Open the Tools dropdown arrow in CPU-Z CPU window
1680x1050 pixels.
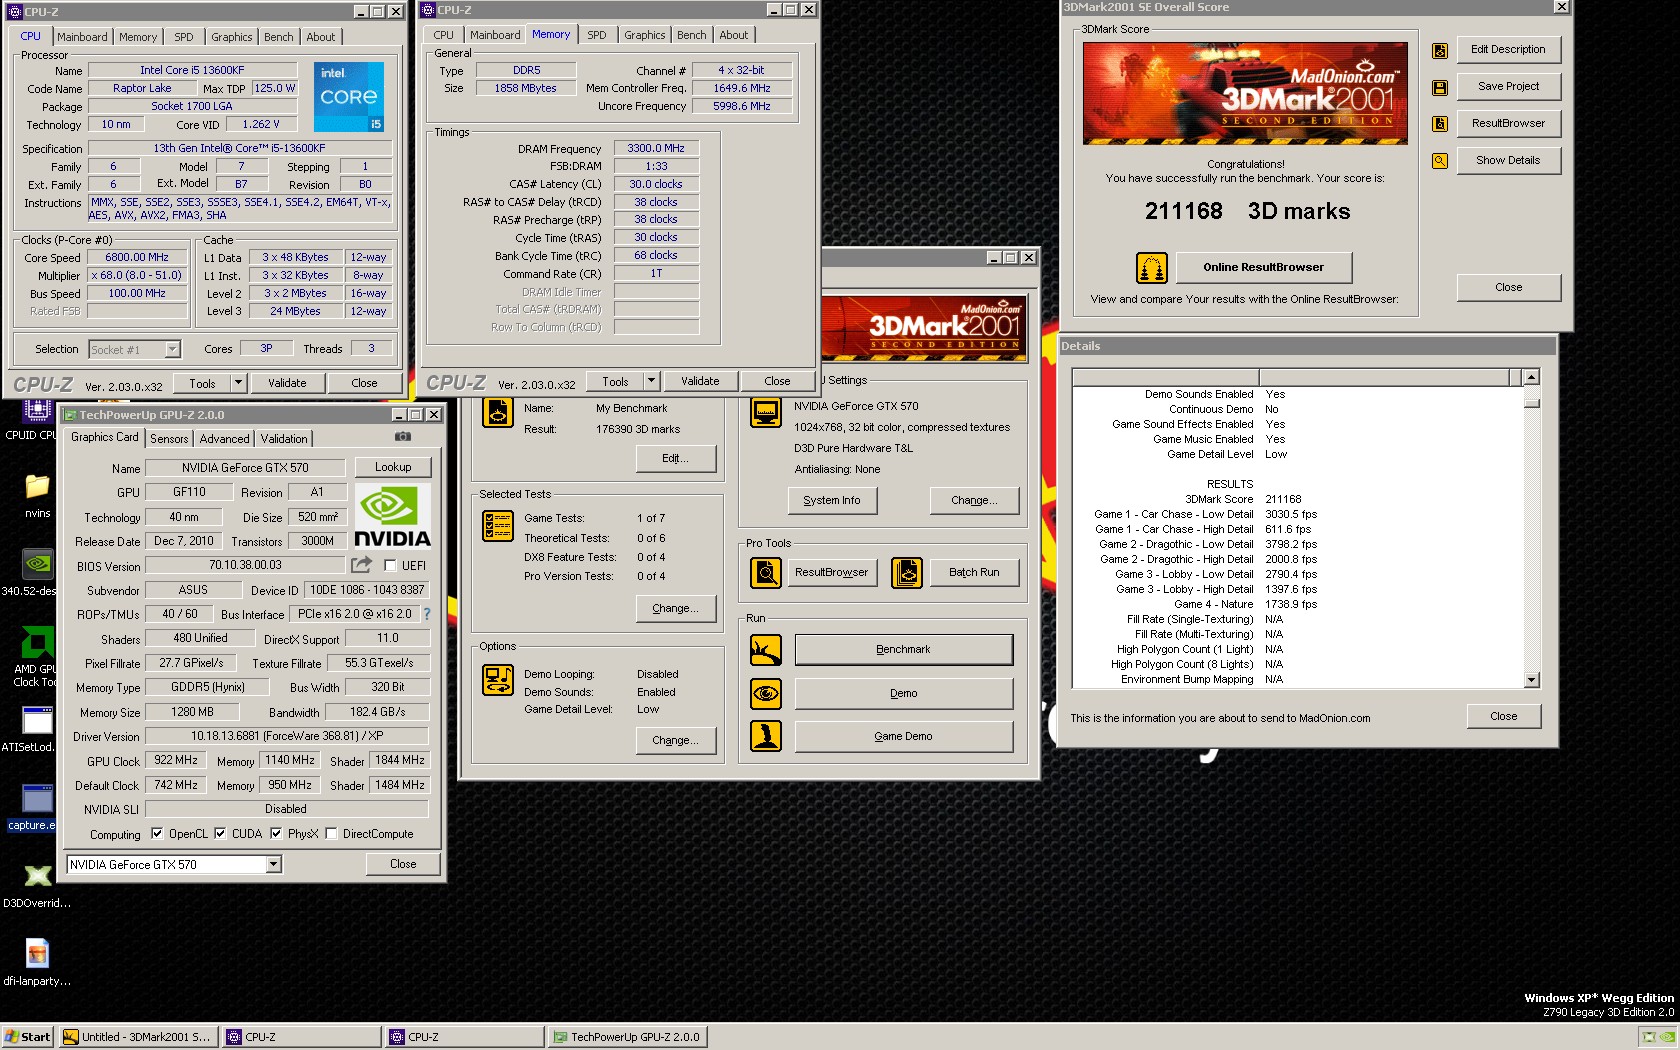coord(238,383)
